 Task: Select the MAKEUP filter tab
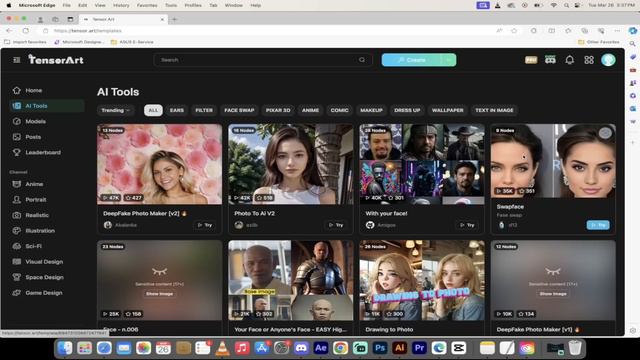pyautogui.click(x=371, y=110)
